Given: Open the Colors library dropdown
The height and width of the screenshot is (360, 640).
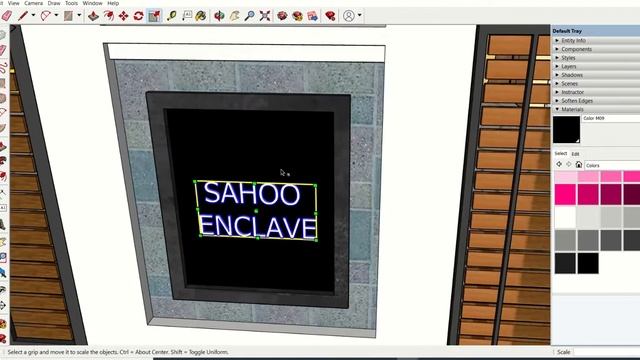Looking at the screenshot, I should (x=612, y=165).
